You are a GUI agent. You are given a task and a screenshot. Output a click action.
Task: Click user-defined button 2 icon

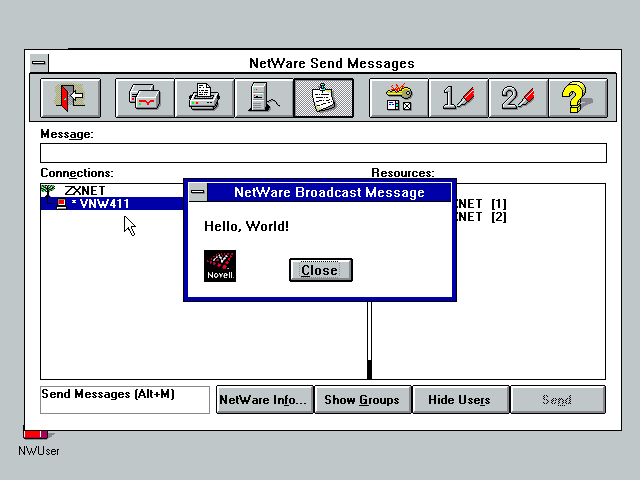point(518,98)
